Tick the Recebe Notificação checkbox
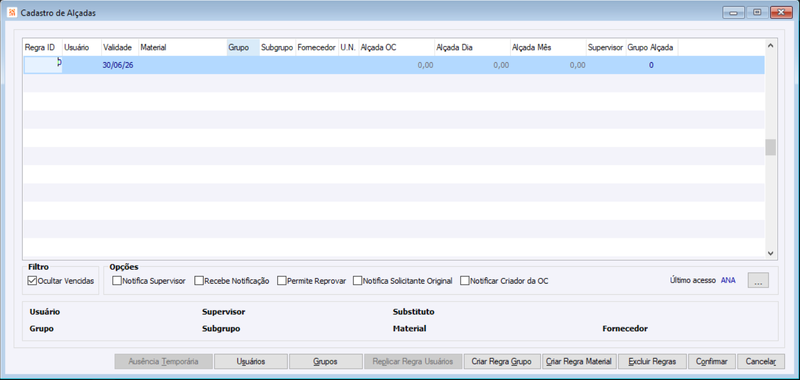The image size is (800, 380). [x=199, y=281]
